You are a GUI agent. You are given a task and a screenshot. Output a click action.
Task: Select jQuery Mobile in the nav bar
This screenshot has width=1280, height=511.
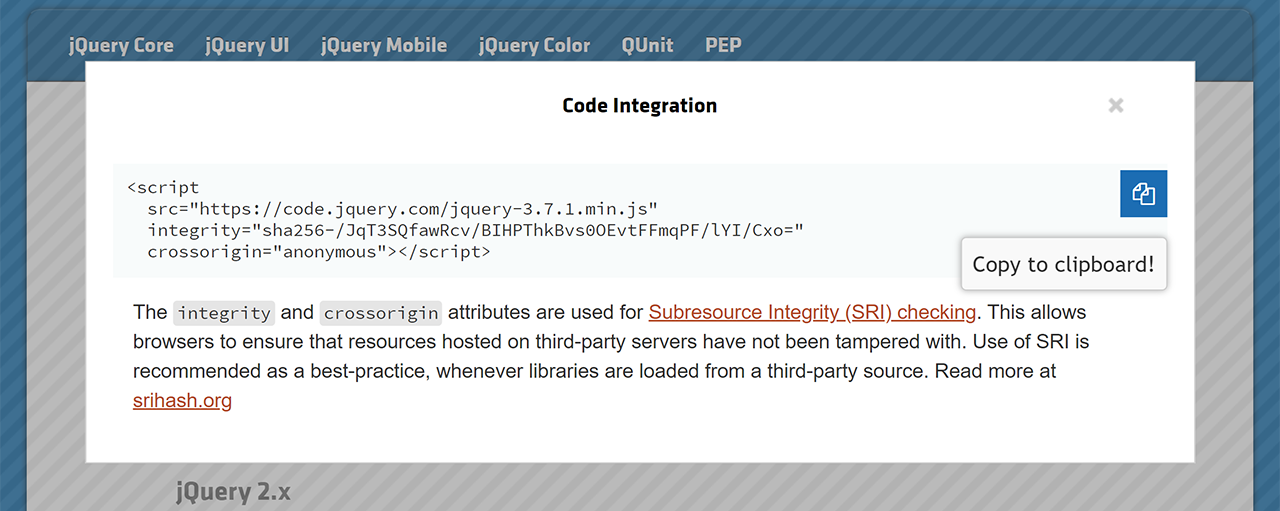384,45
